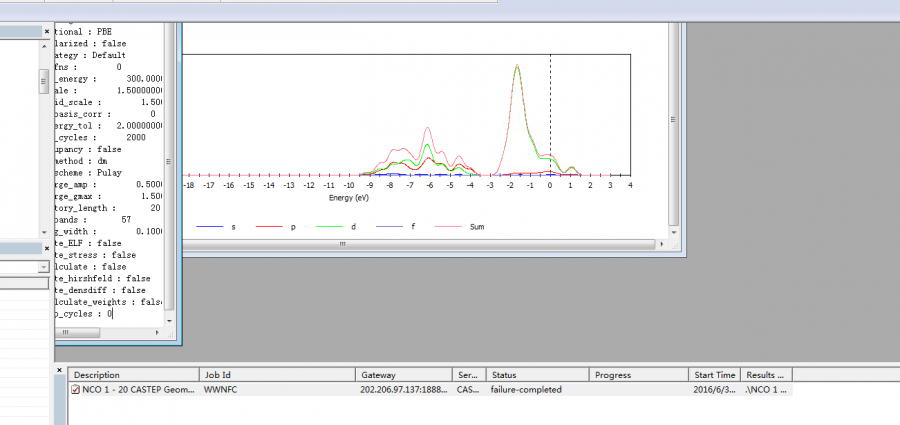Click the 'scheme : Pulay' line

[88, 173]
